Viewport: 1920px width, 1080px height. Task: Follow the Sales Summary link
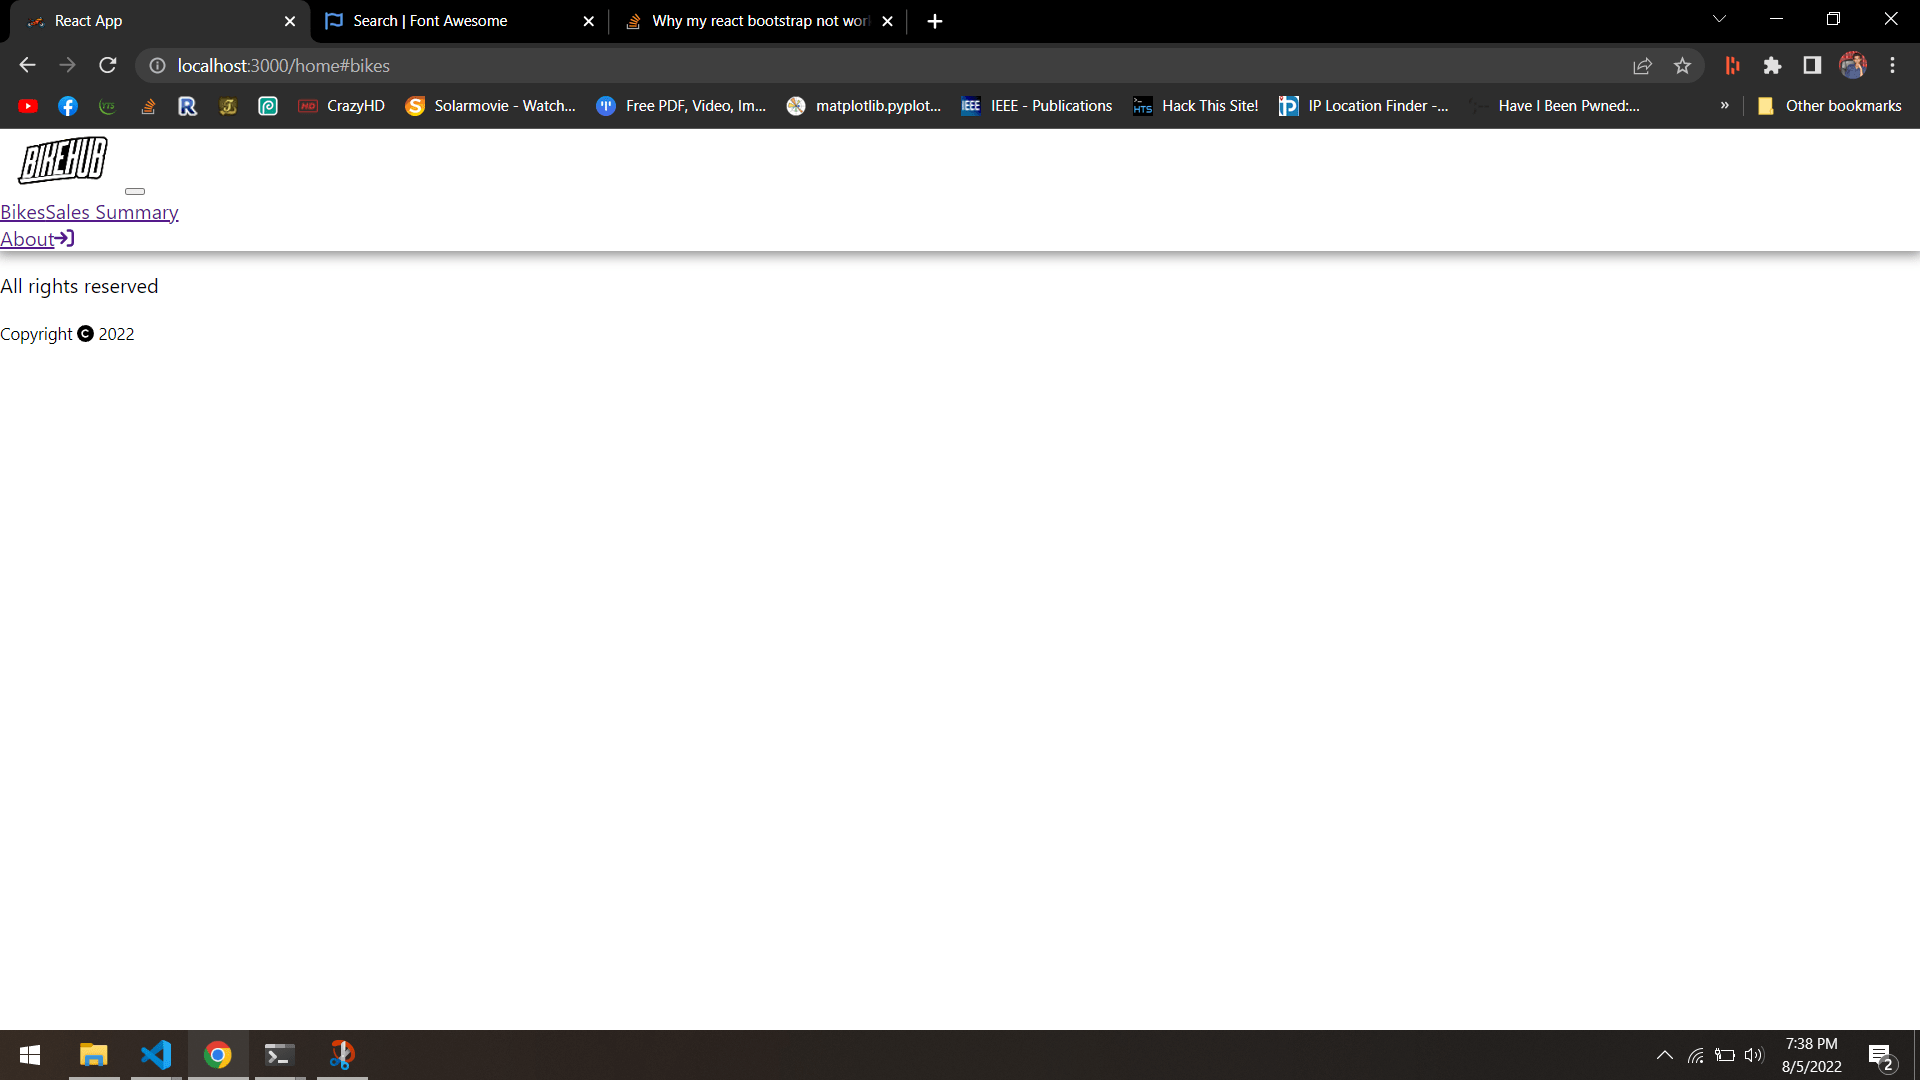coord(110,212)
